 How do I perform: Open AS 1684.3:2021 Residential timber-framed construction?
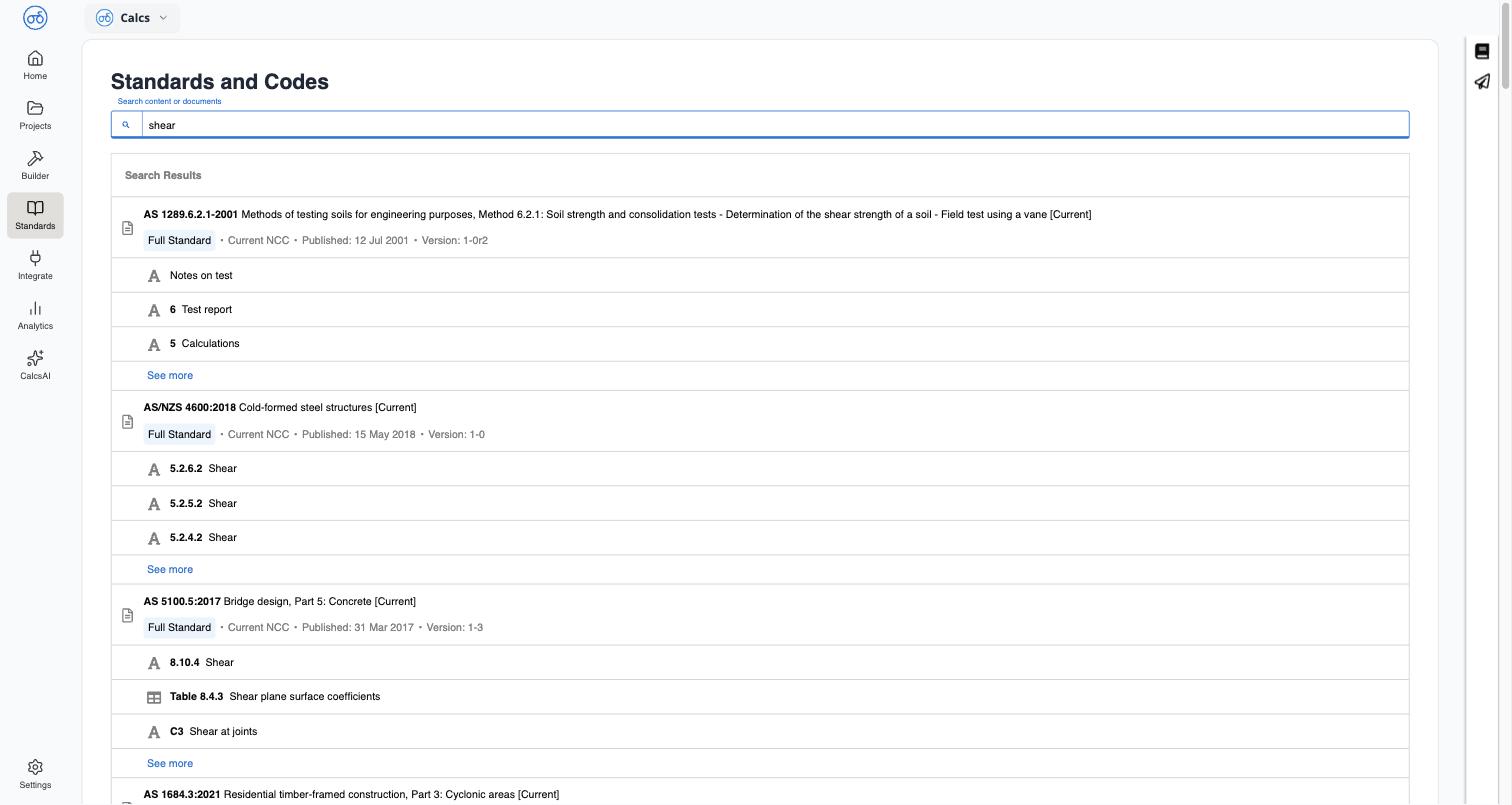click(x=351, y=794)
